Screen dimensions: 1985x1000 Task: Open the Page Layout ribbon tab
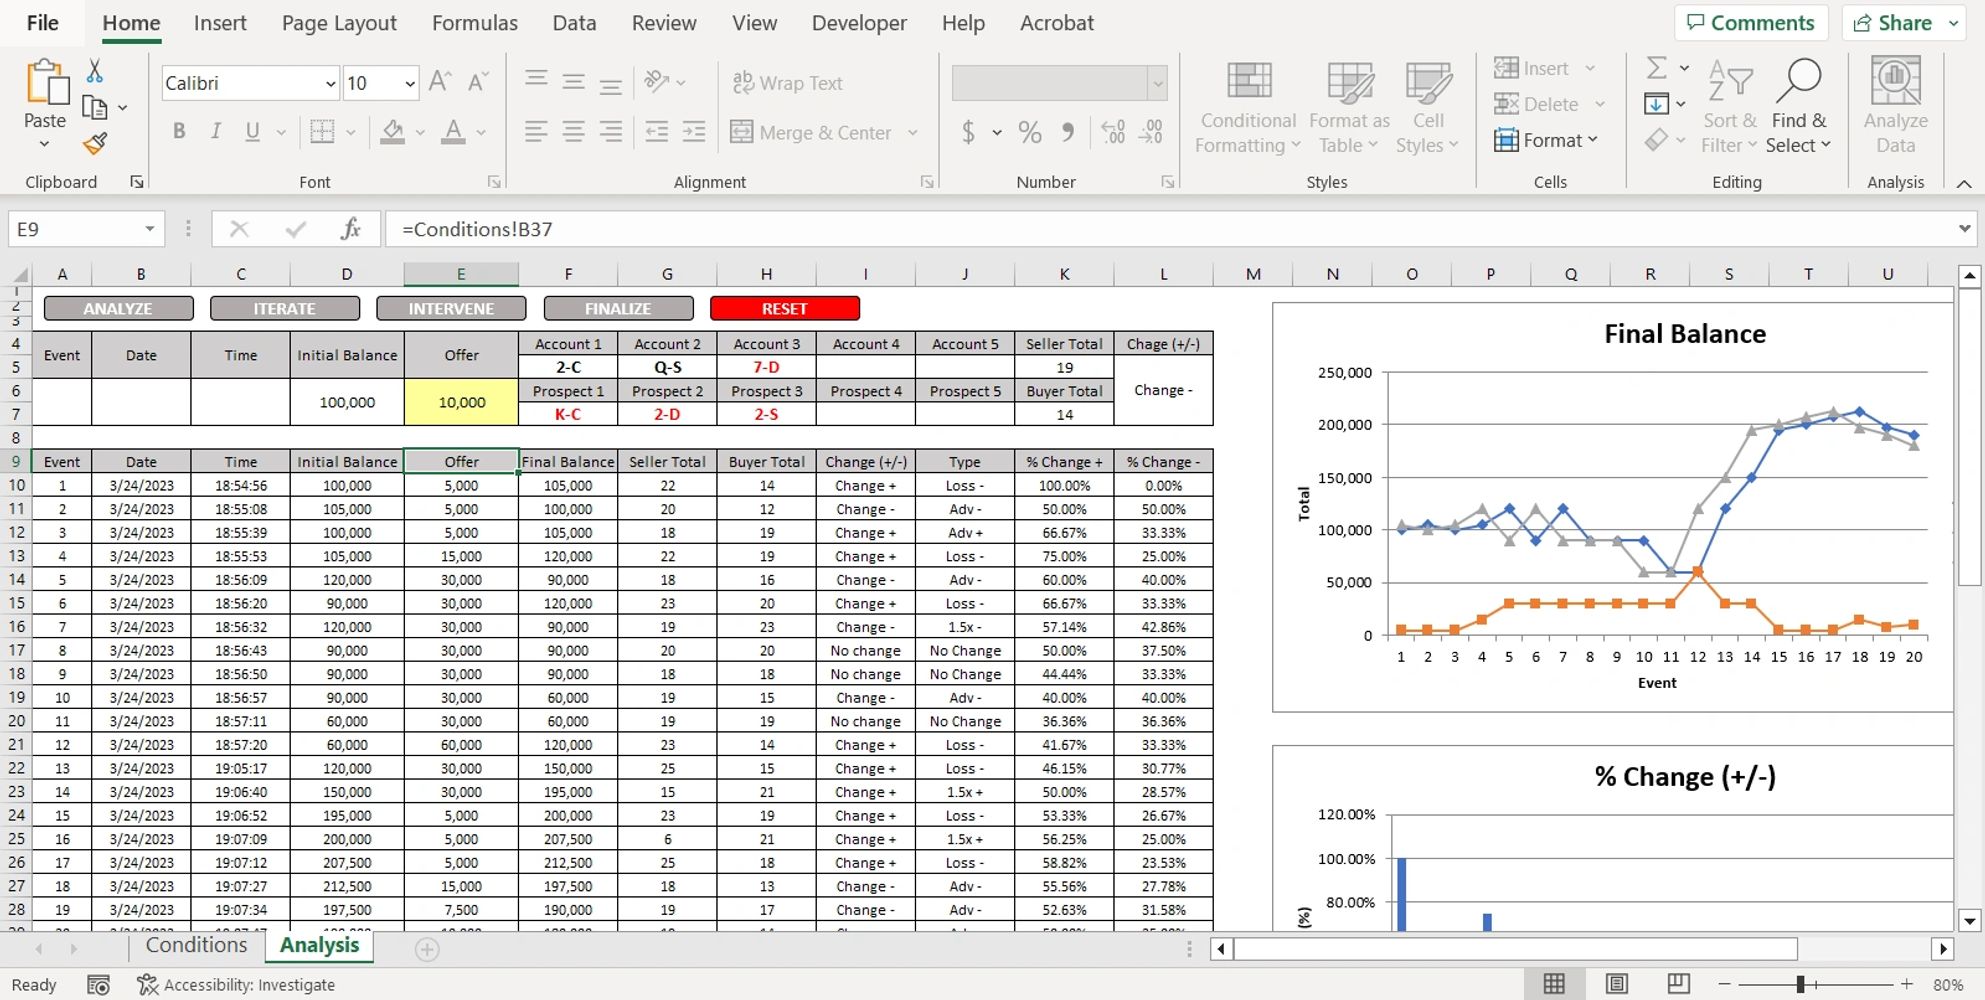339,23
